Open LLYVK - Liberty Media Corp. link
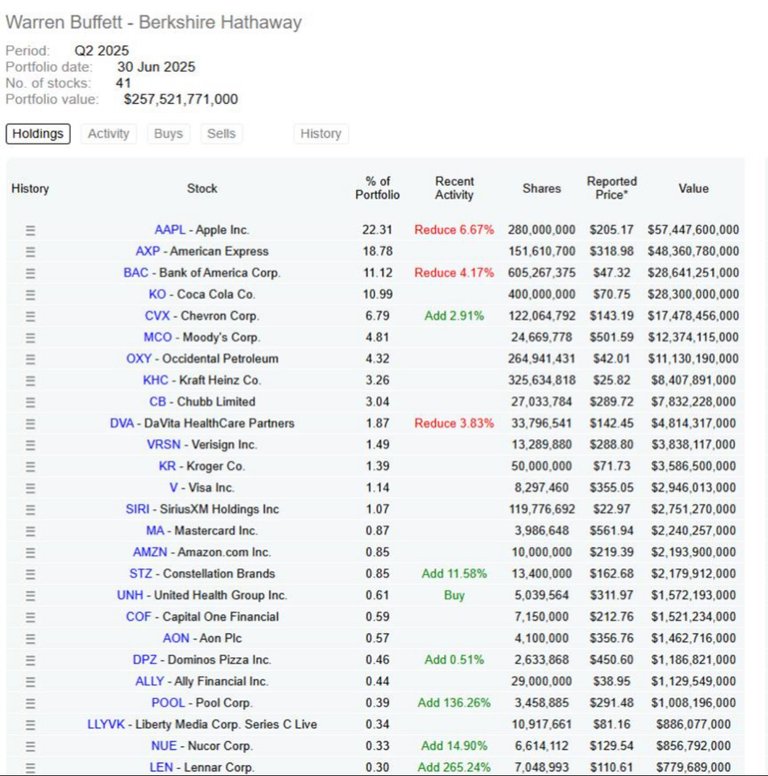The image size is (768, 776). [202, 724]
